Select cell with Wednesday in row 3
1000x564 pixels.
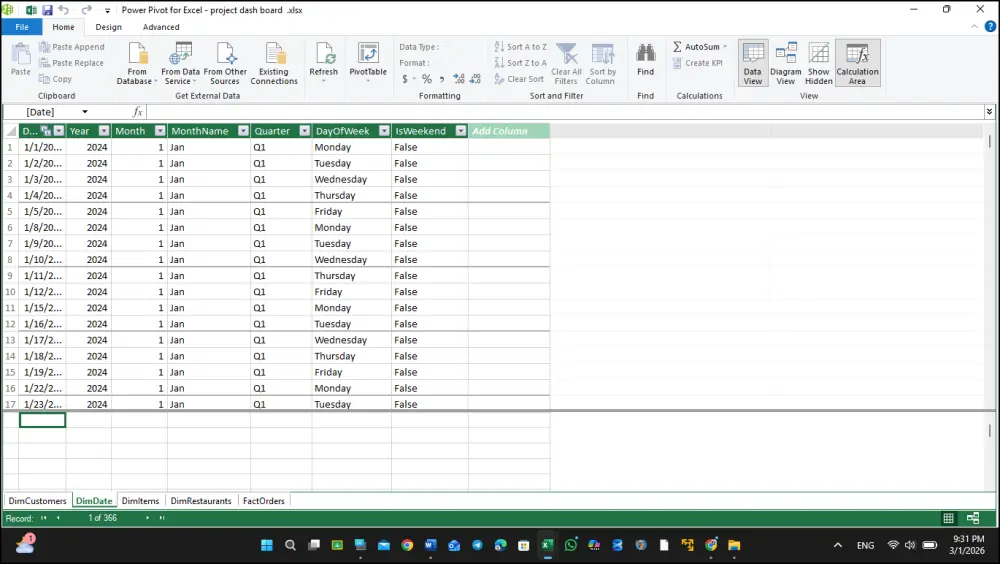352,179
